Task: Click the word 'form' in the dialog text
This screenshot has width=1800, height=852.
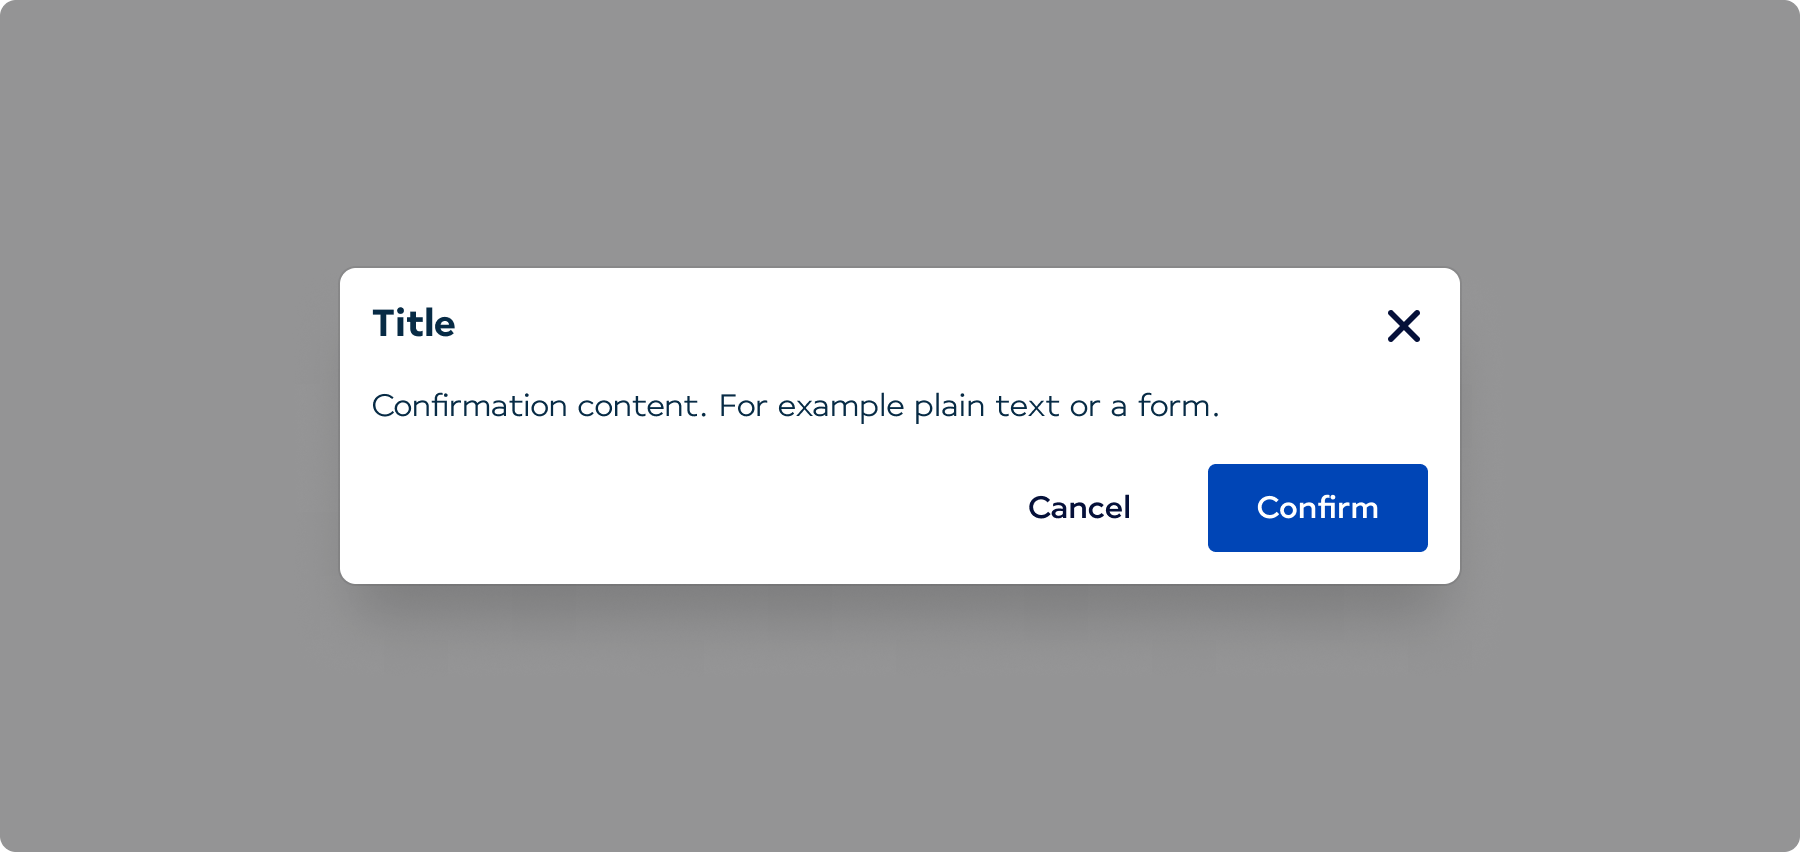Action: tap(1174, 406)
